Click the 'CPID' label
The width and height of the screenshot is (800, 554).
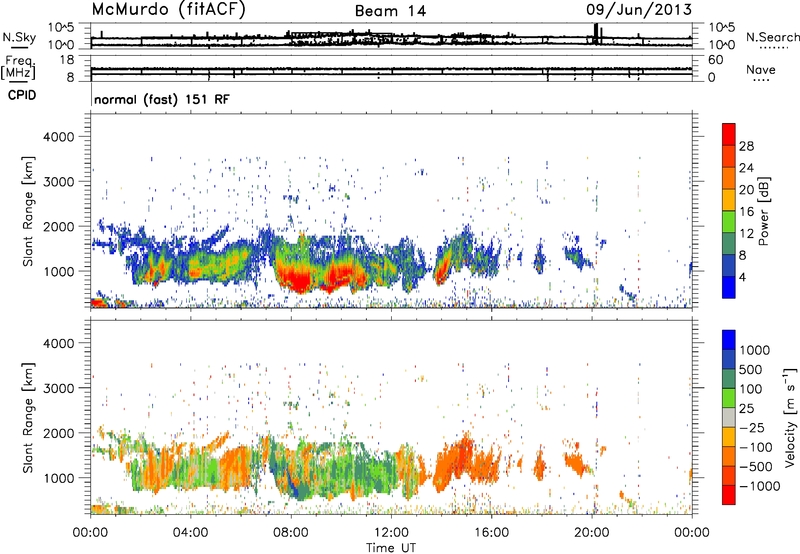(x=22, y=95)
